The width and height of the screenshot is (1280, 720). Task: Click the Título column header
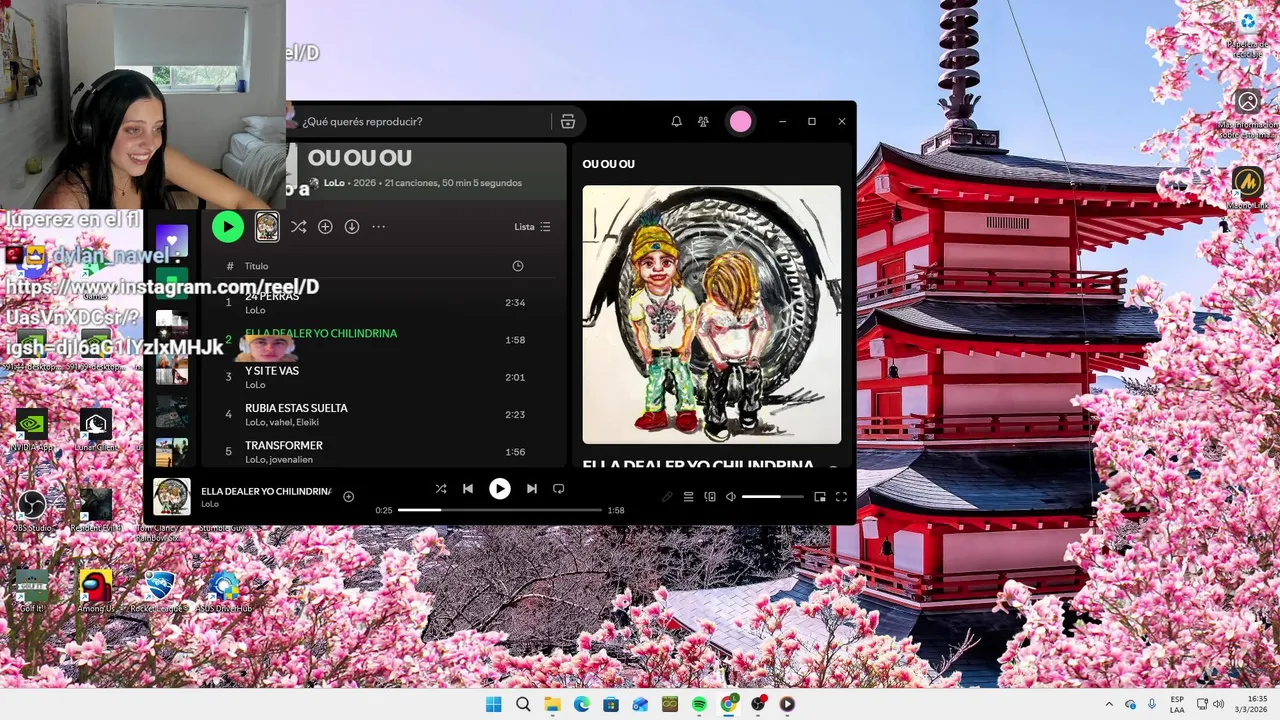click(x=257, y=266)
